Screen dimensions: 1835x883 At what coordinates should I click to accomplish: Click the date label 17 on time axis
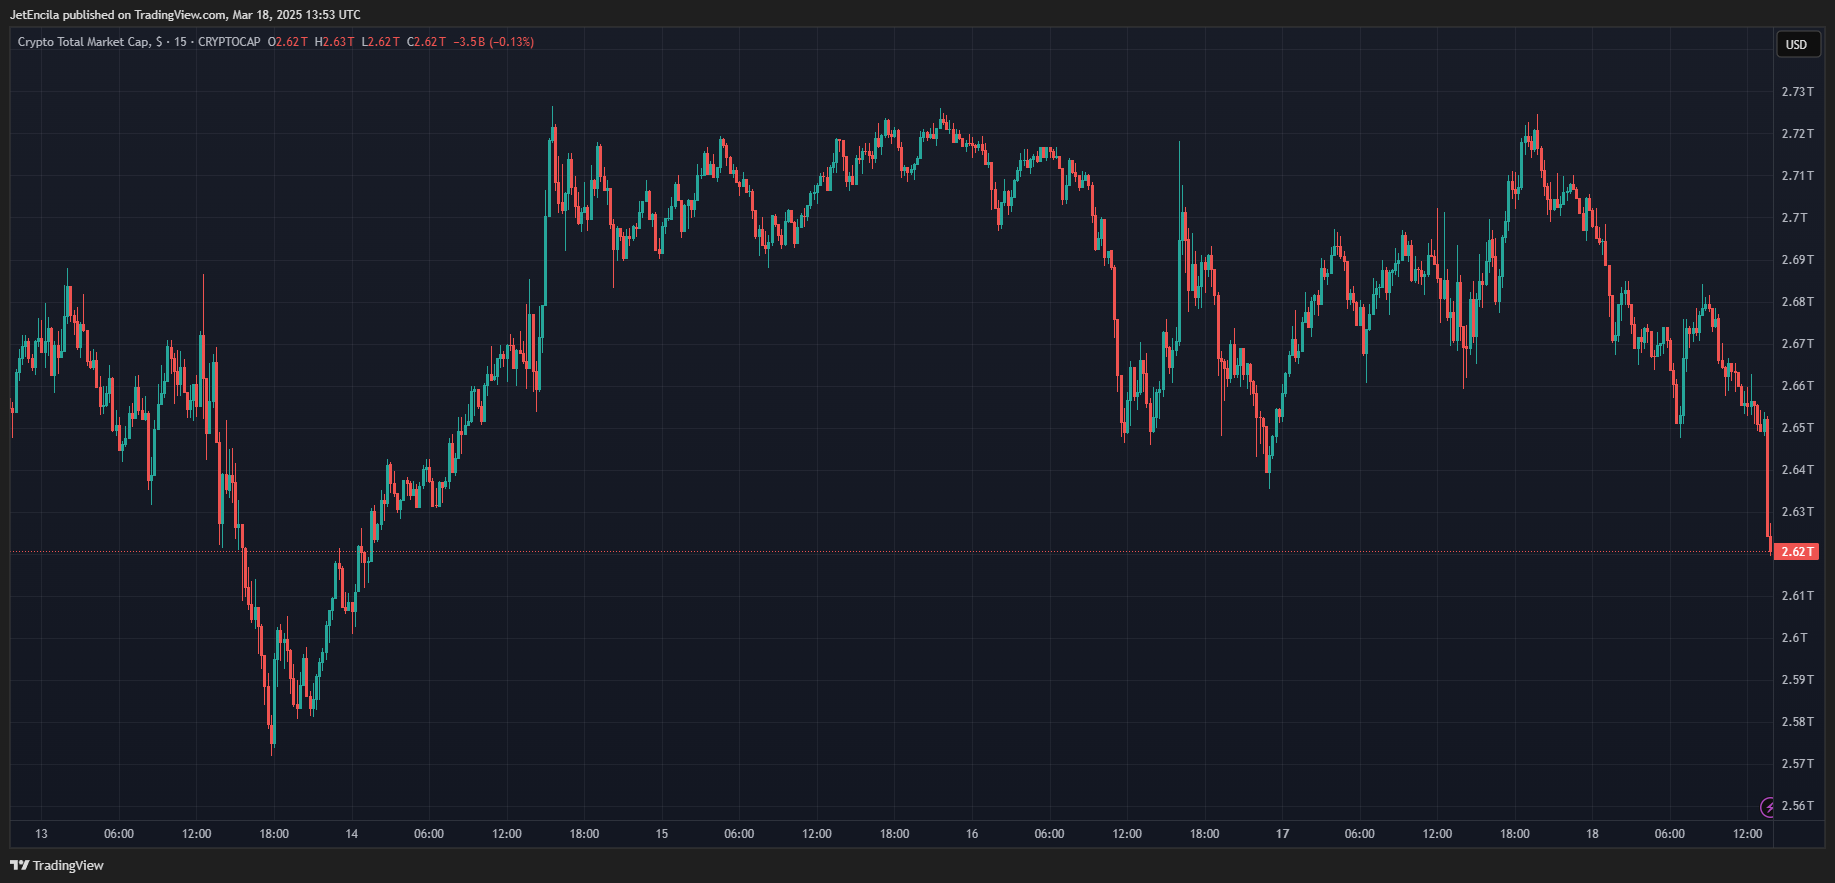click(x=1282, y=834)
